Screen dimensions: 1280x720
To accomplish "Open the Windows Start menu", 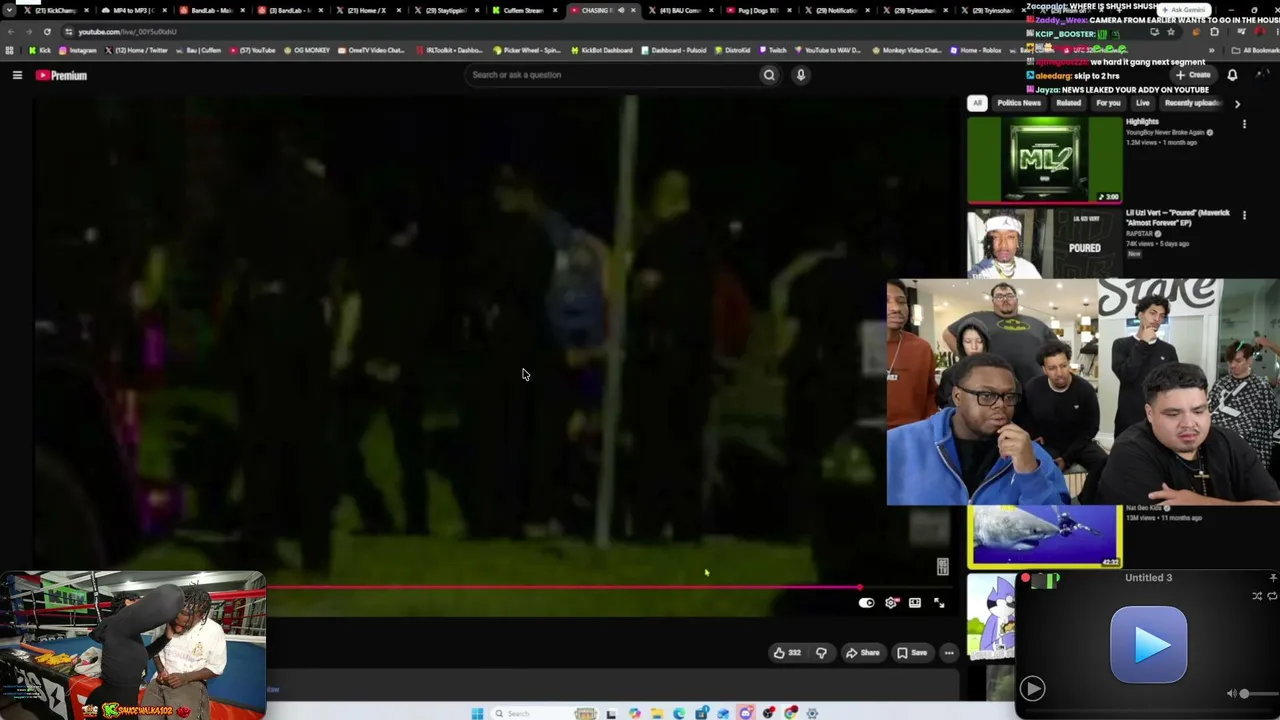I will (x=477, y=713).
